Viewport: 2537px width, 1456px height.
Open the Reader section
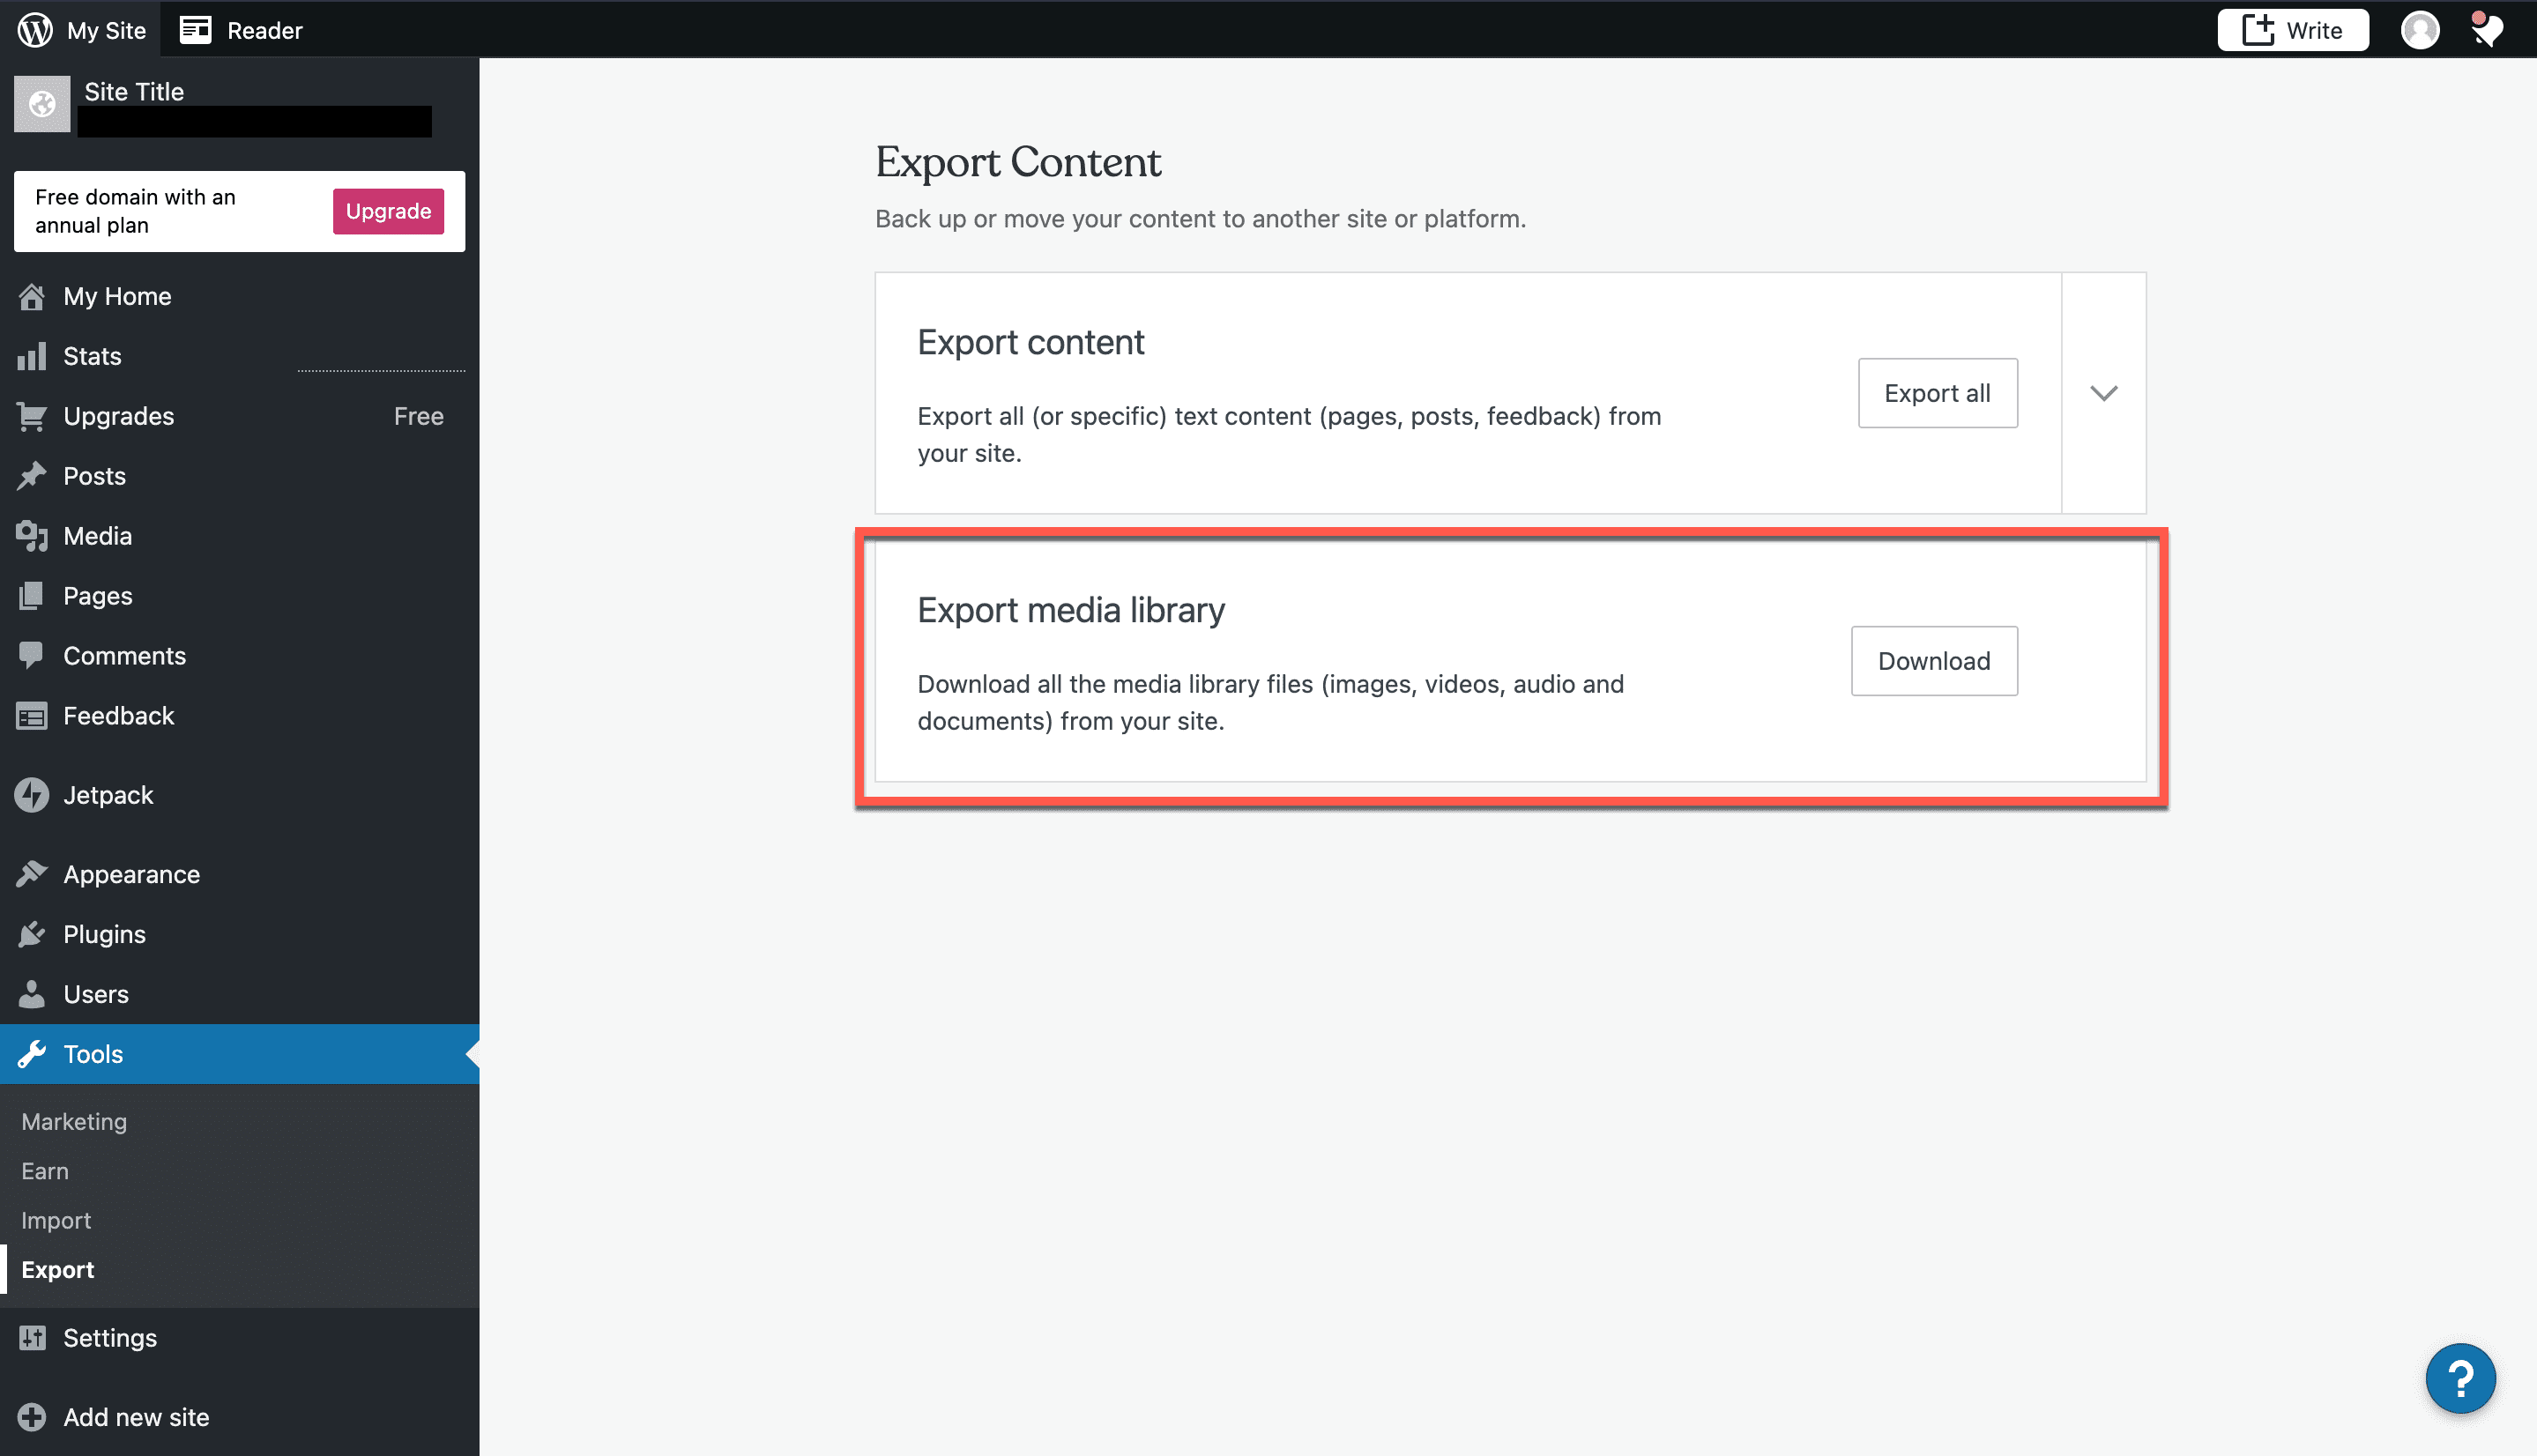click(263, 28)
